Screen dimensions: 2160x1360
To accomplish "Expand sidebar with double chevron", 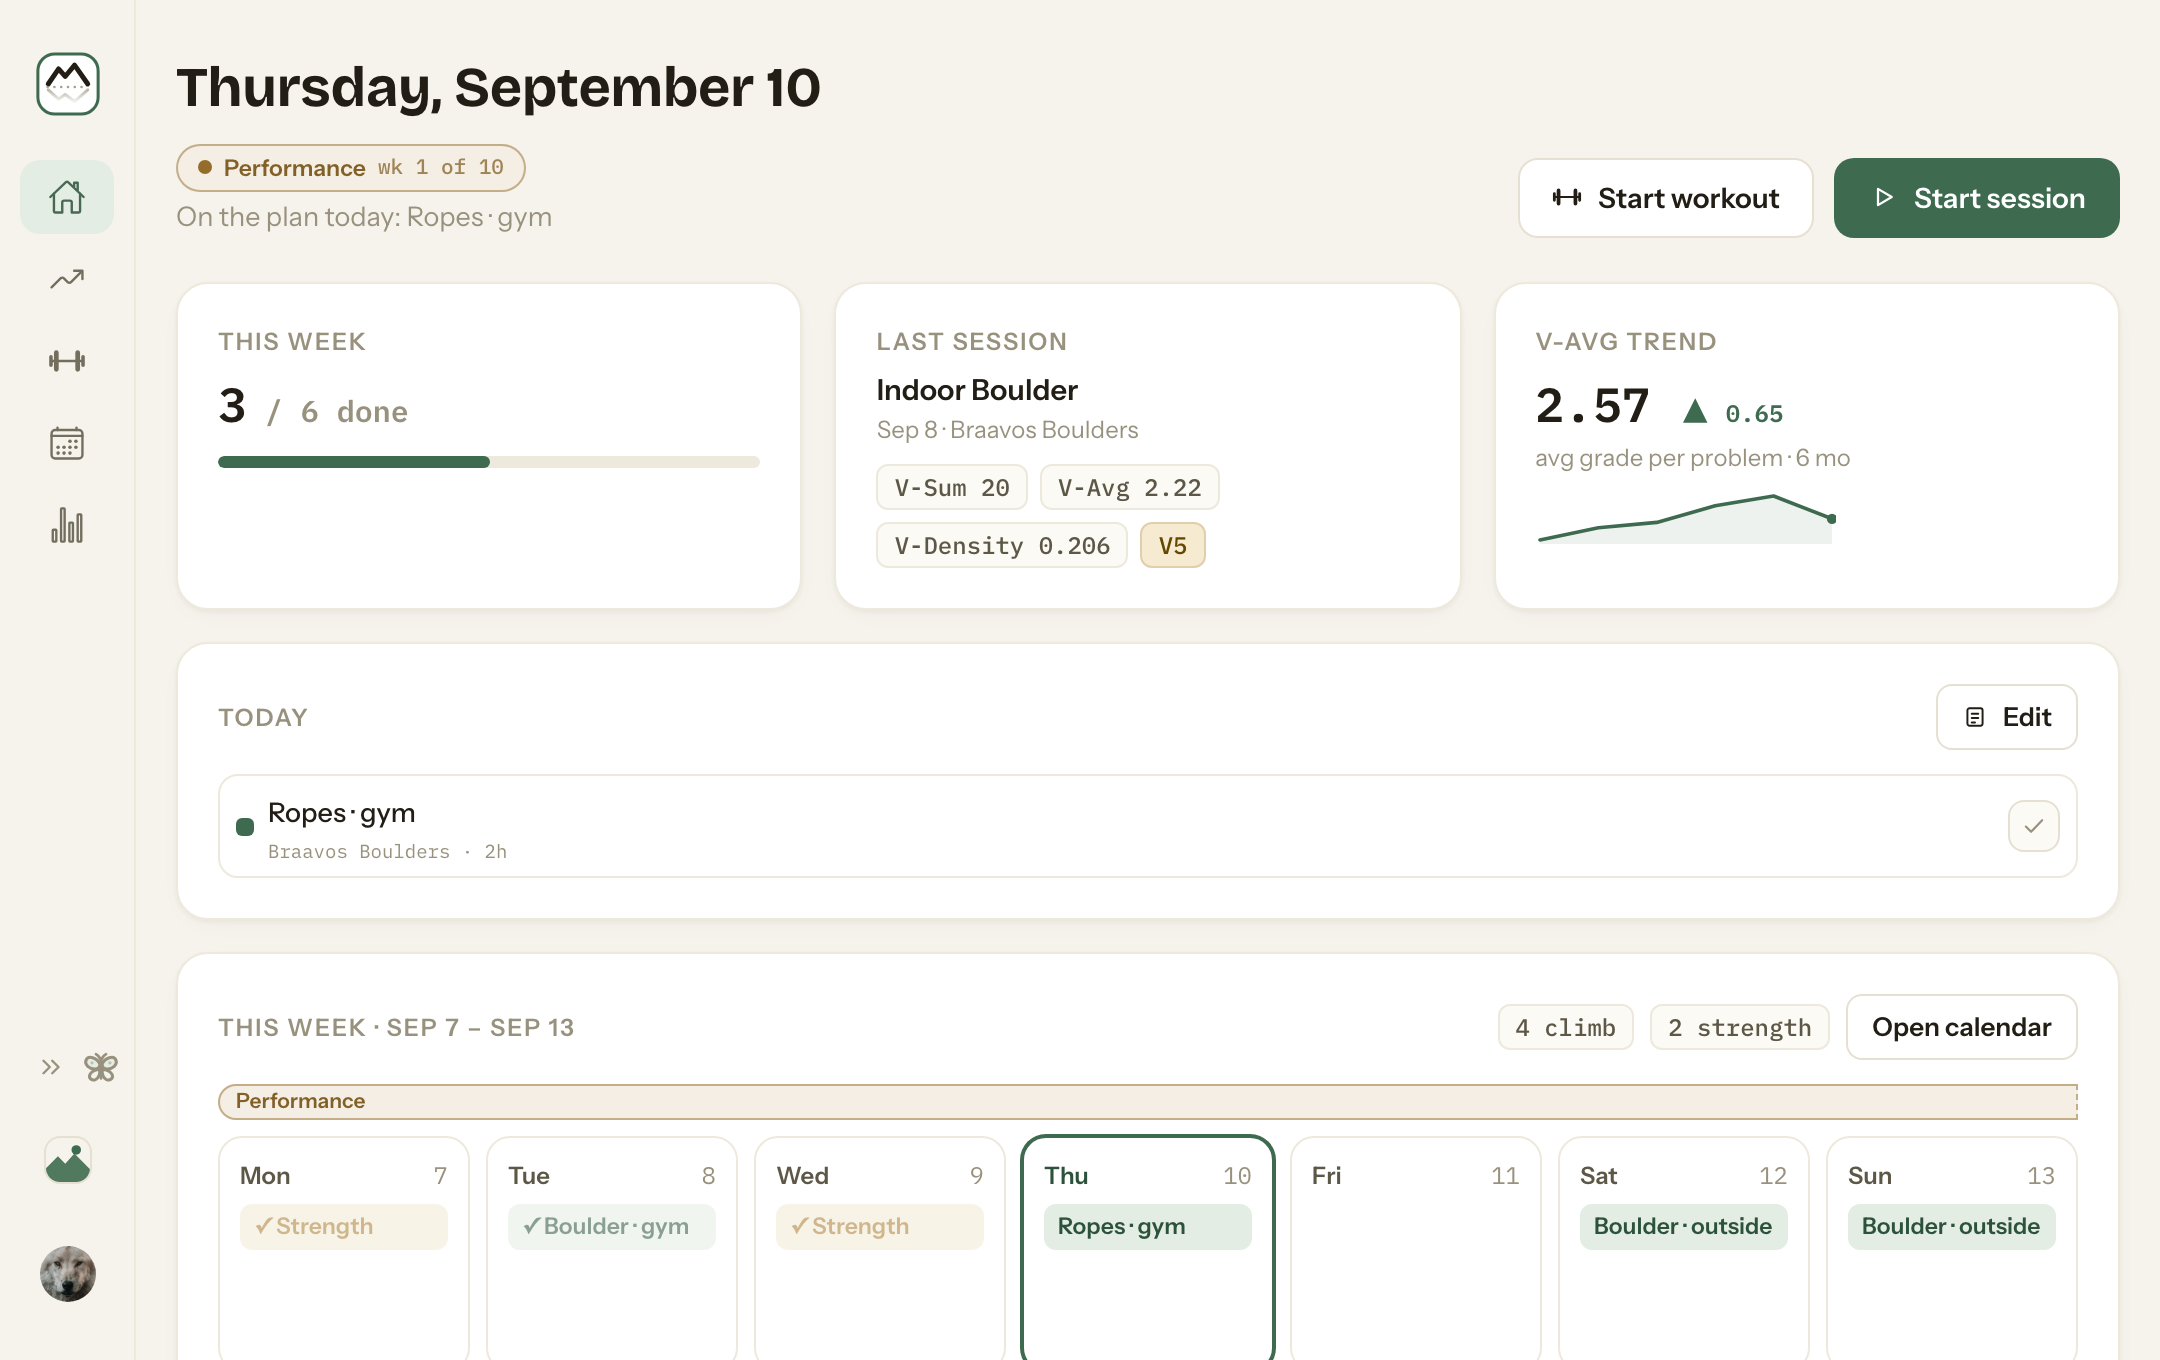I will [51, 1067].
